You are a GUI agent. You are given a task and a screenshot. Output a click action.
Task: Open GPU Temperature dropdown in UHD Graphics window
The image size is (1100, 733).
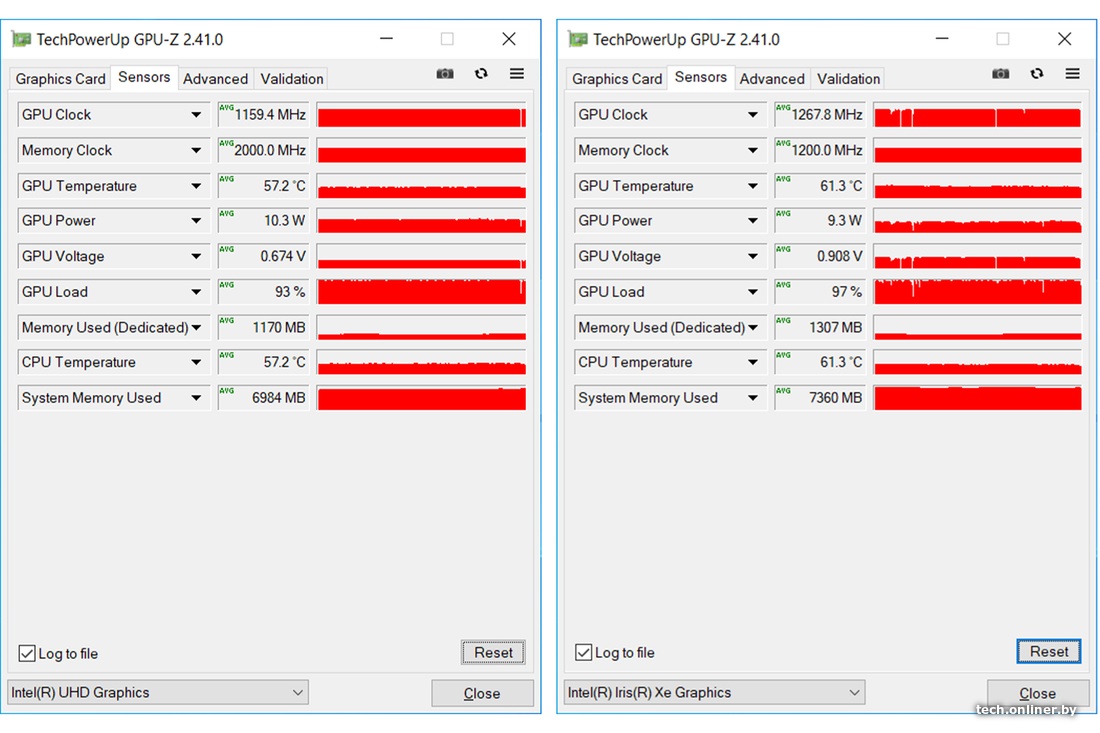(x=114, y=186)
